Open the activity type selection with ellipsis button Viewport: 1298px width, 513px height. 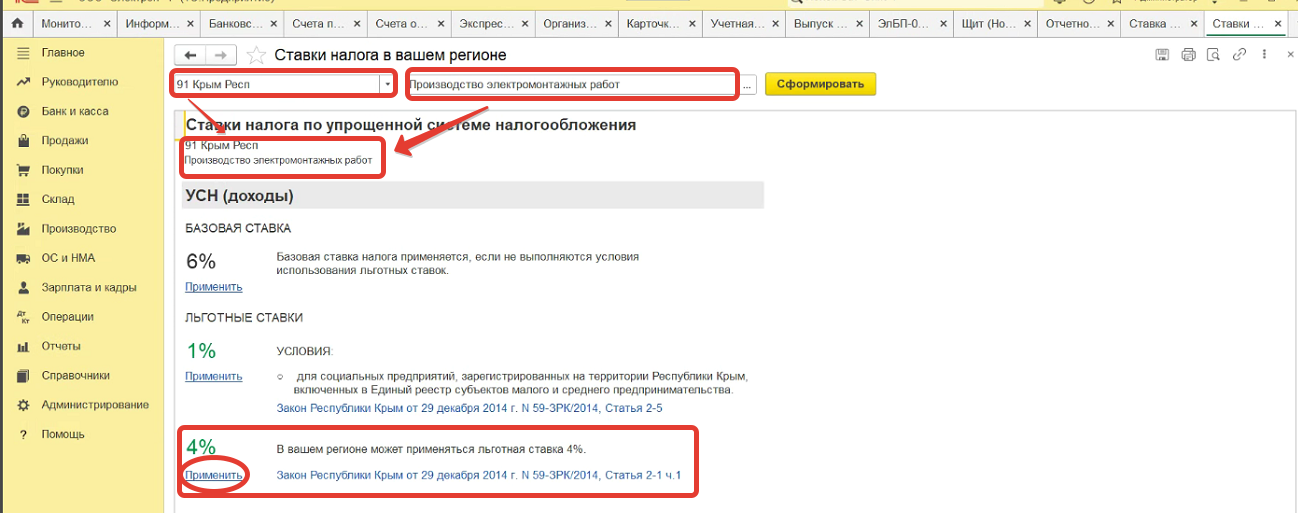tap(748, 85)
